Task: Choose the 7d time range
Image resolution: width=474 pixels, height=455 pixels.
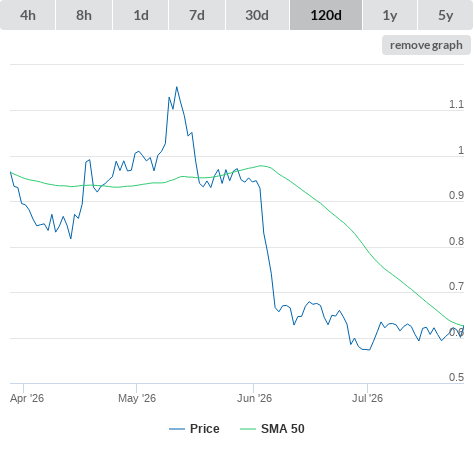Action: (197, 15)
